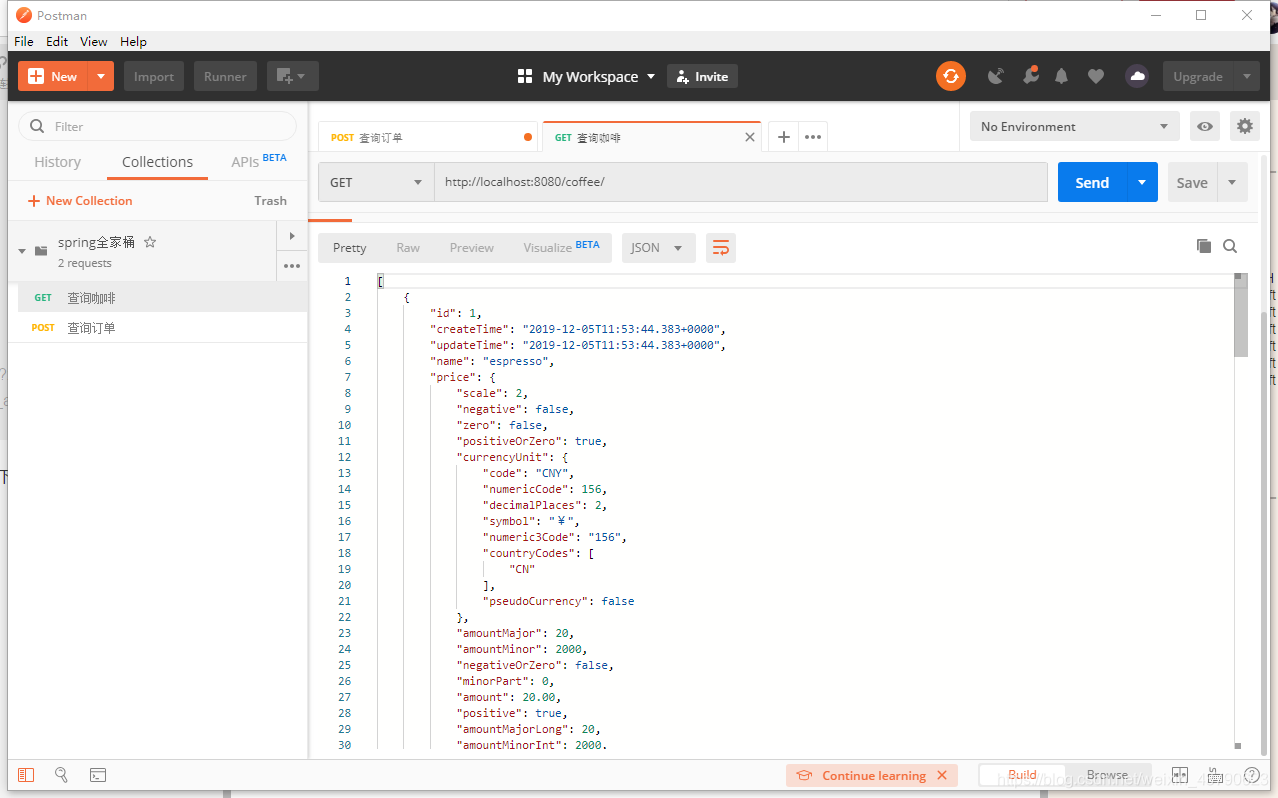Open the tab options ellipsis menu
1278x798 pixels.
click(813, 137)
